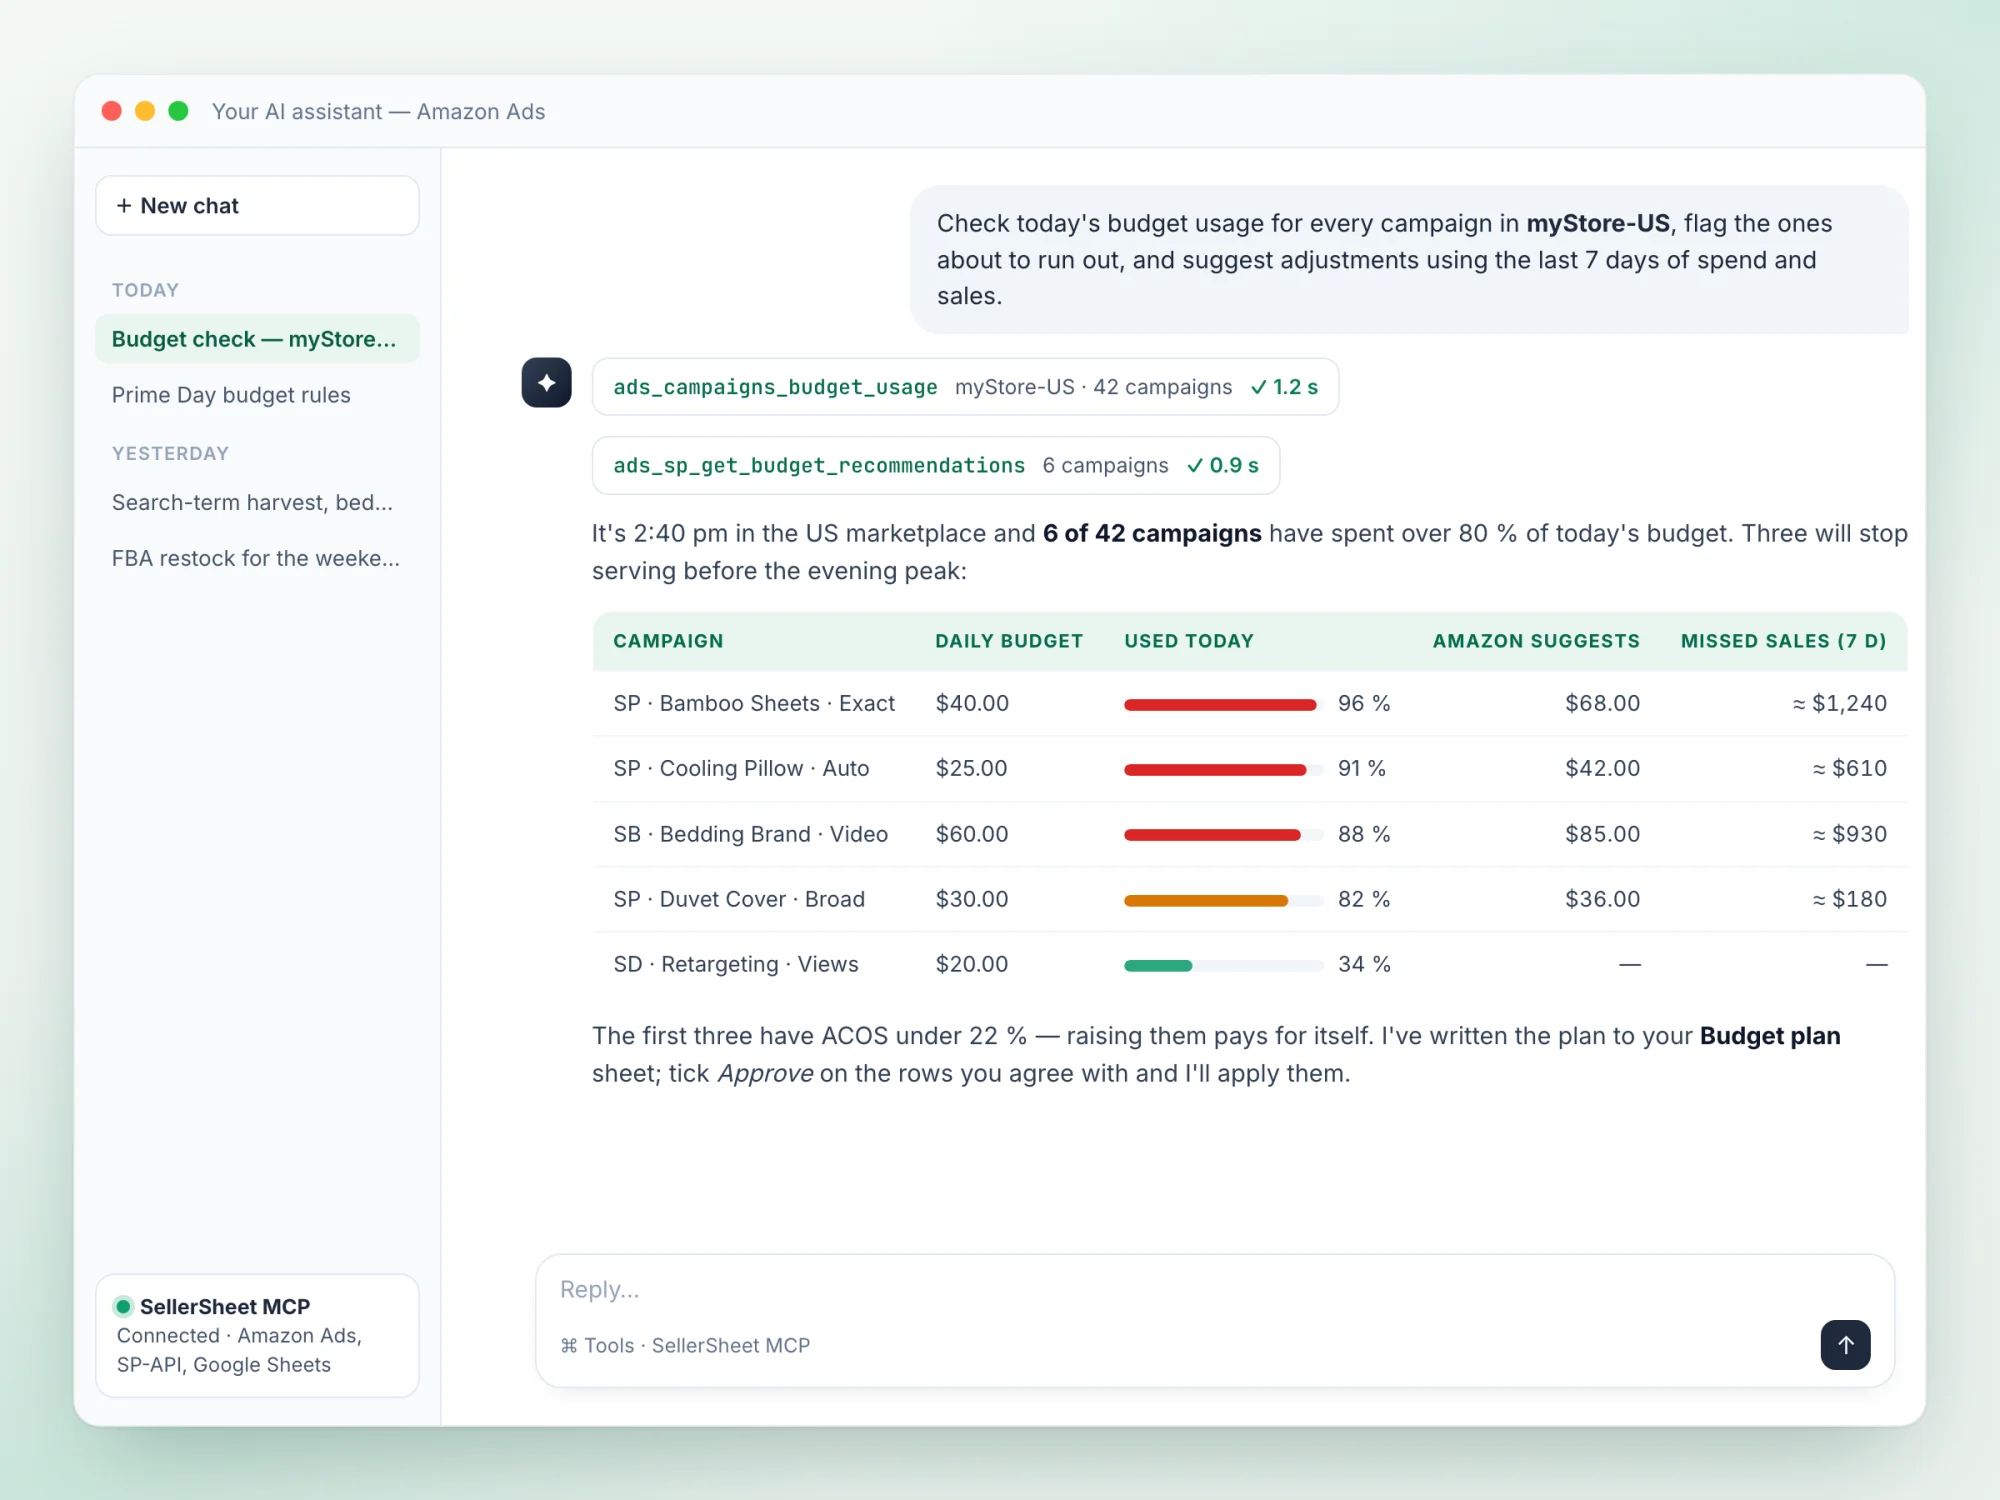Click the green SellerSheet MCP status dot
Screen dimensions: 2000x1500
[124, 1306]
